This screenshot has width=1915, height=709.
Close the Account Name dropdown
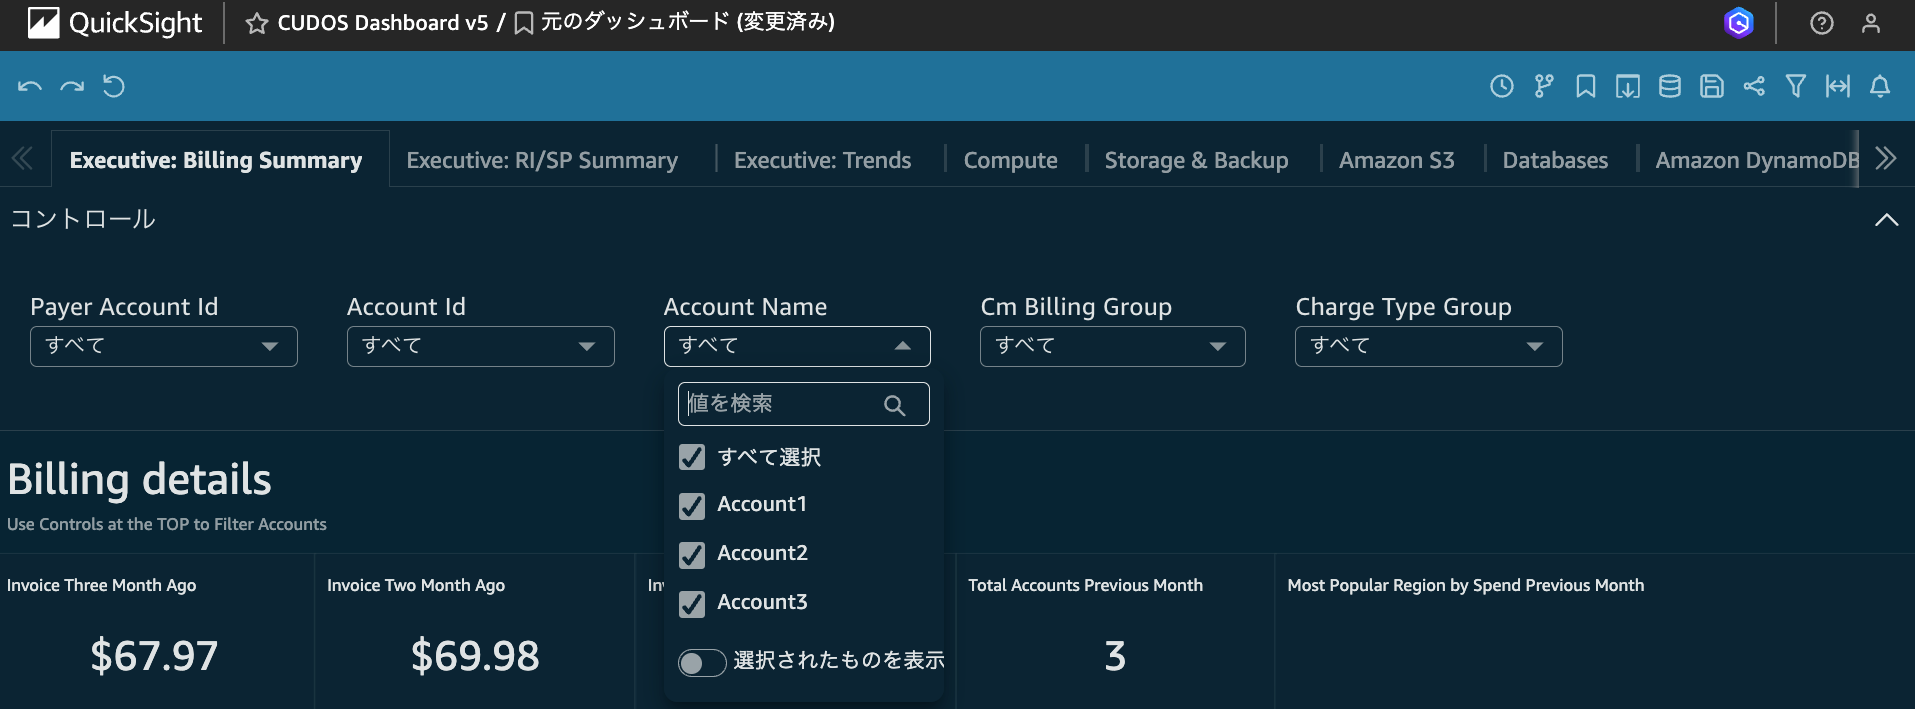(x=797, y=346)
